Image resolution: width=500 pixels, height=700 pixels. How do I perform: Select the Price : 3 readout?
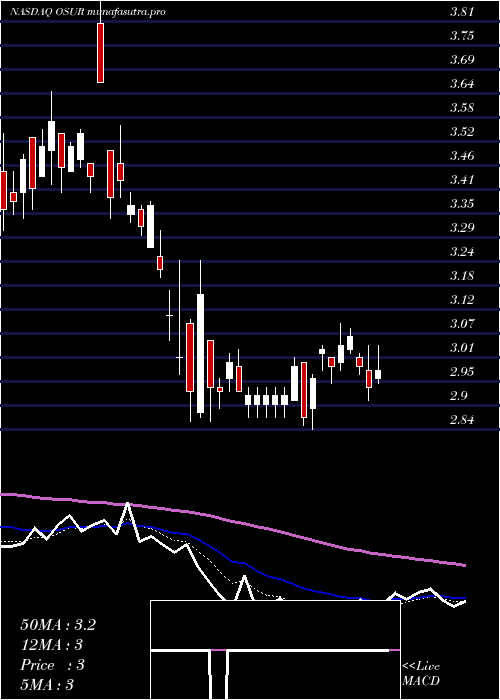[52, 665]
